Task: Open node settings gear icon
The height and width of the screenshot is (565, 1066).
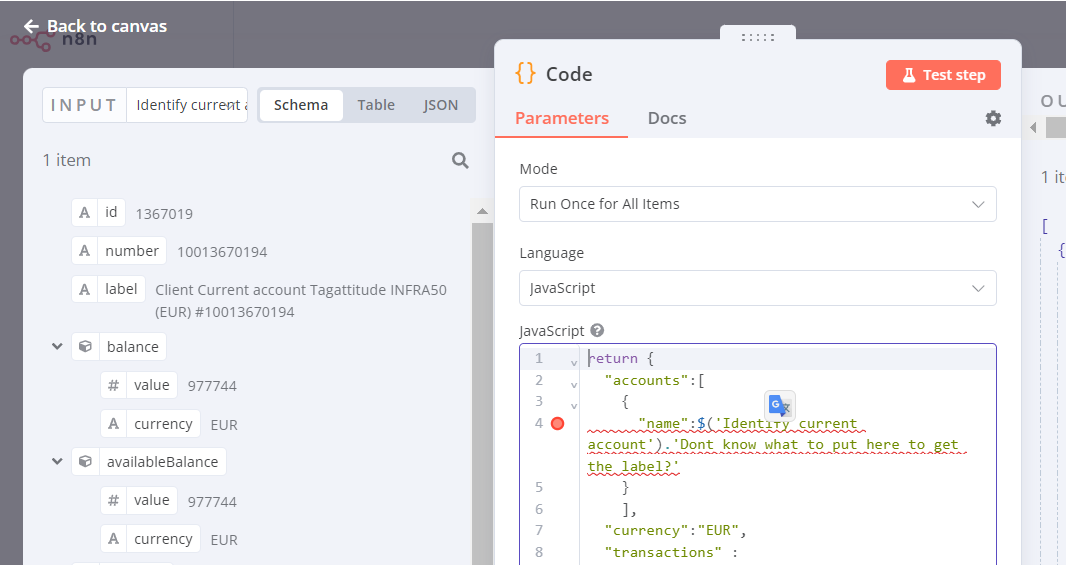Action: [992, 118]
